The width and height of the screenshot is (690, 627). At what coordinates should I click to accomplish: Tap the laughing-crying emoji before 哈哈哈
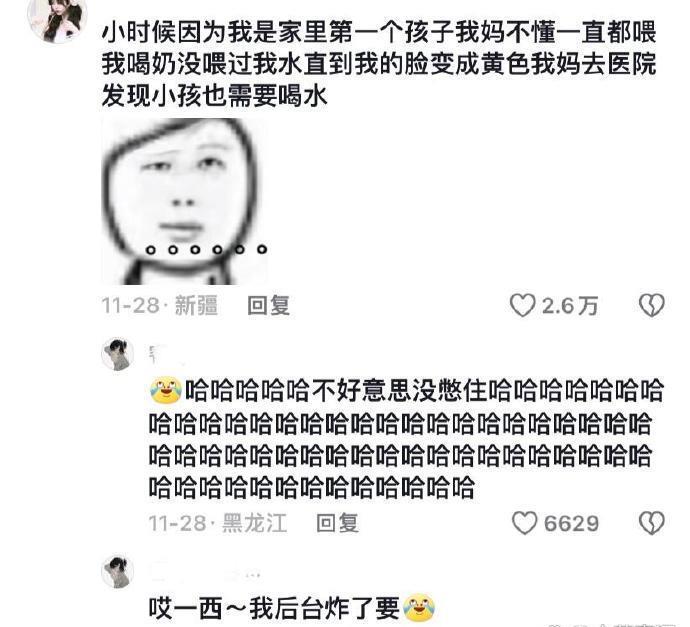[166, 390]
